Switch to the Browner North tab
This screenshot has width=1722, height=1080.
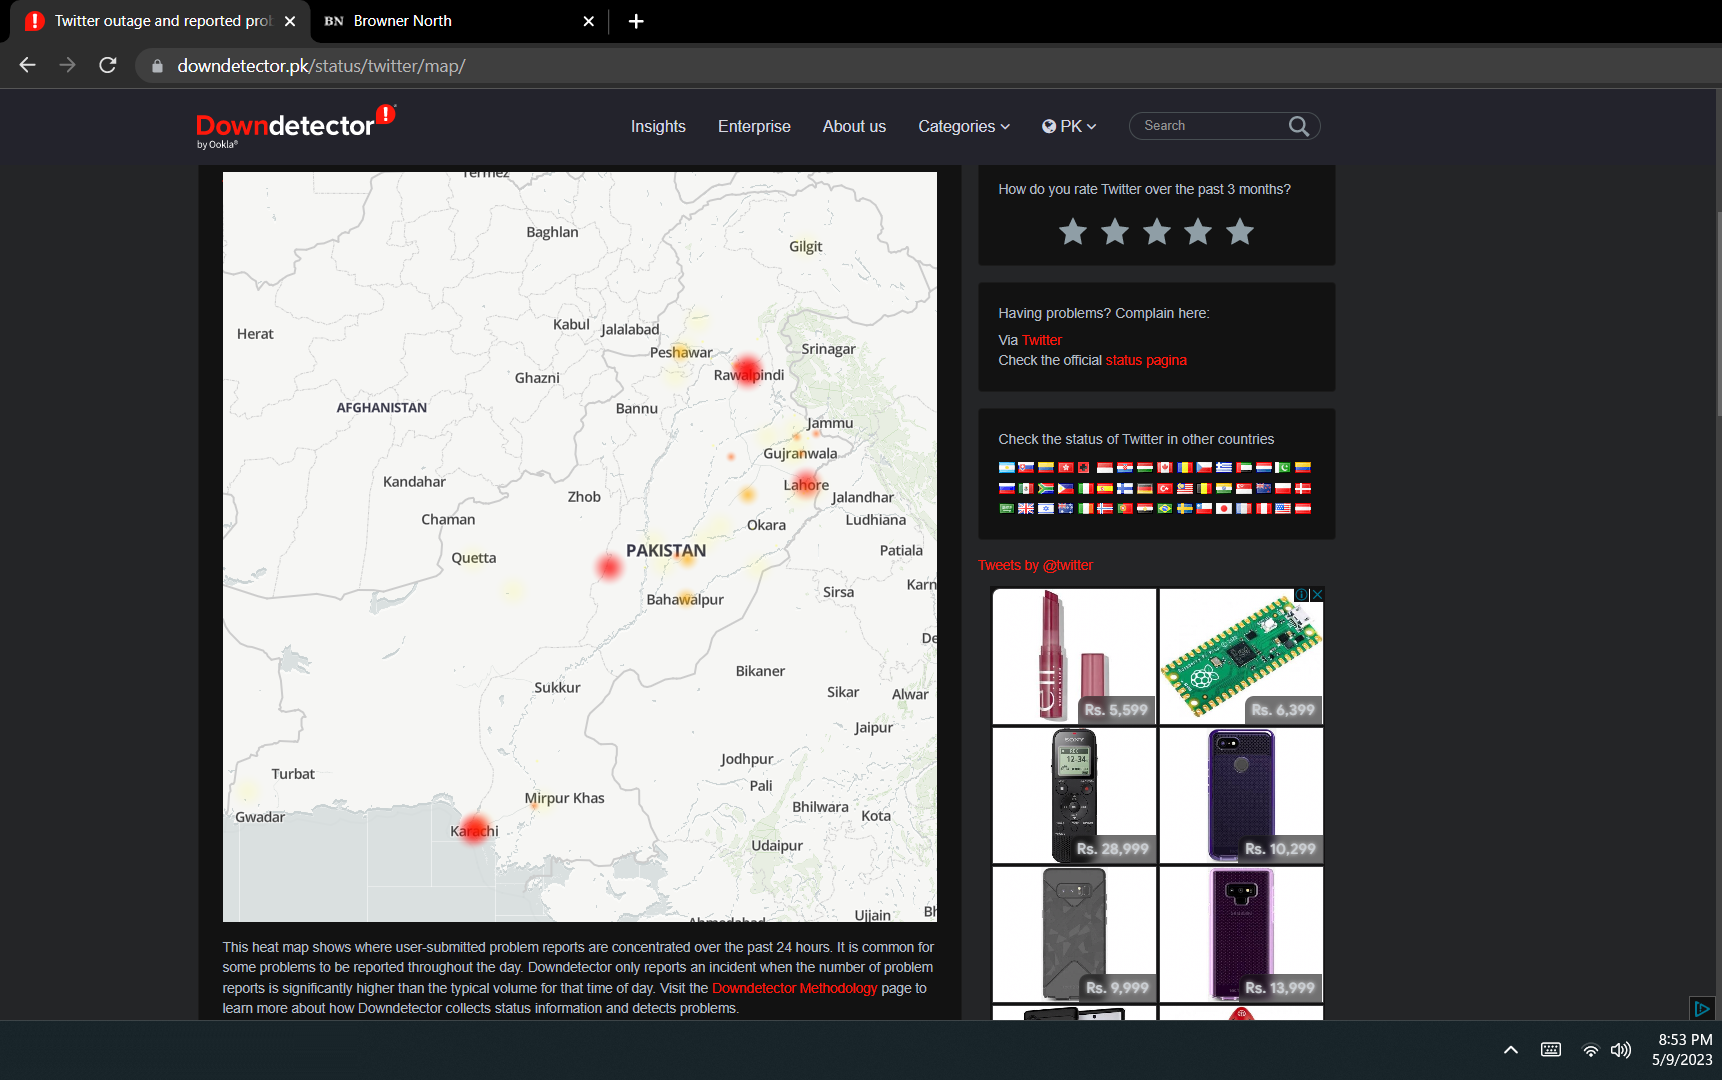tap(460, 21)
